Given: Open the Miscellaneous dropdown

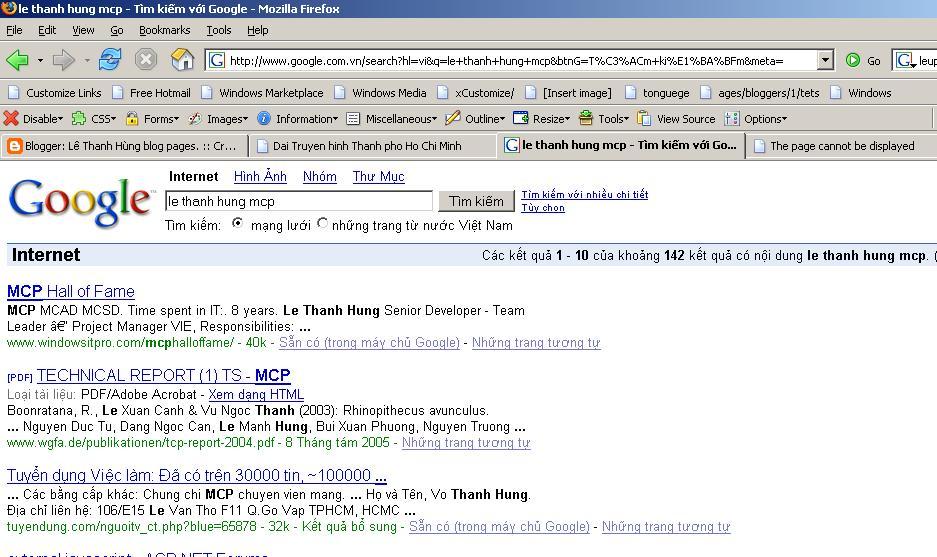Looking at the screenshot, I should pyautogui.click(x=391, y=119).
